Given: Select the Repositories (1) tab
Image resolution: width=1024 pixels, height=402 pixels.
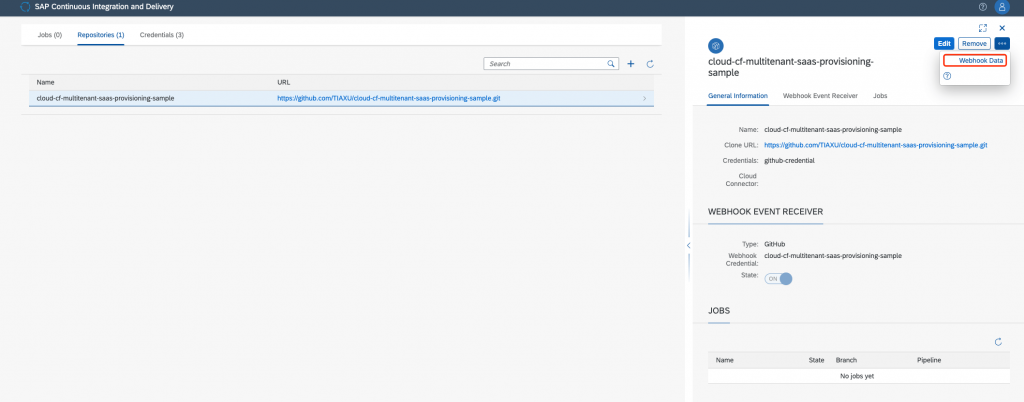Looking at the screenshot, I should (x=101, y=35).
